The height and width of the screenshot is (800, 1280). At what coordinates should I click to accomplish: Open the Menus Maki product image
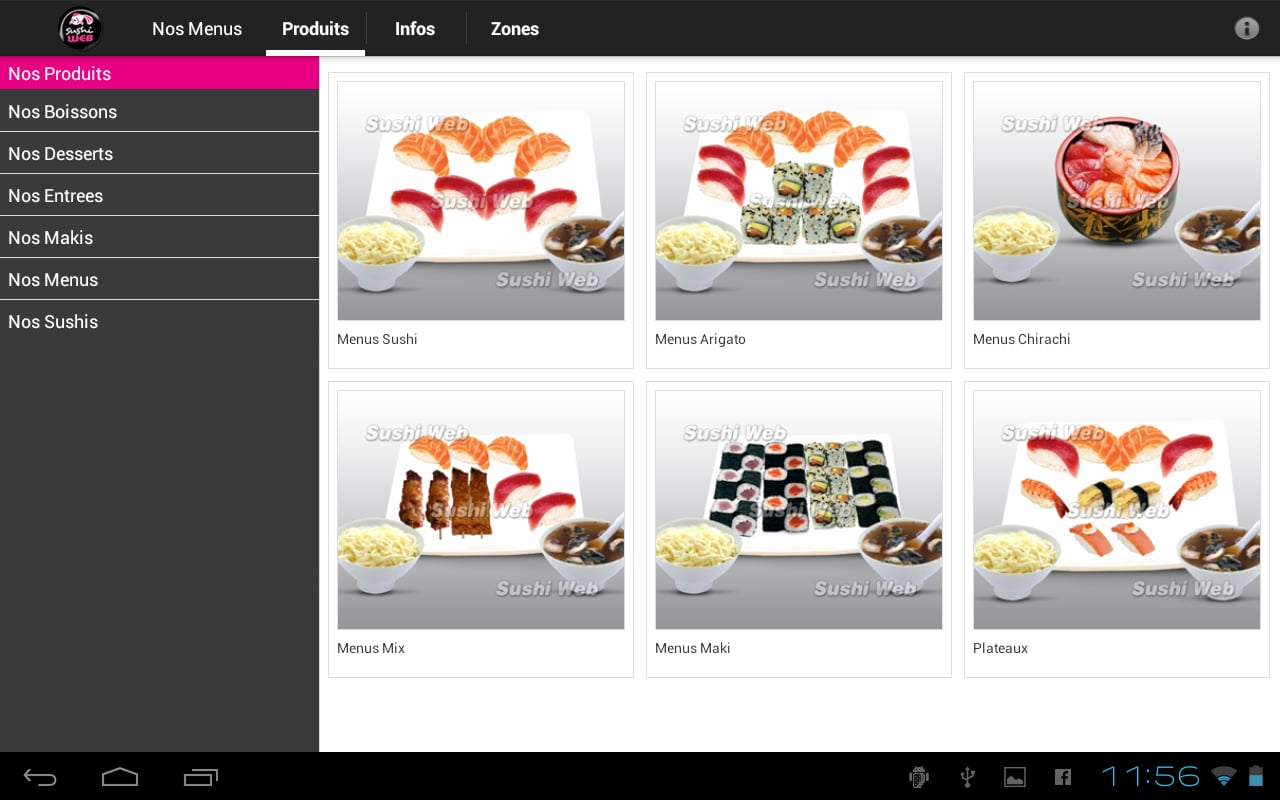point(799,510)
